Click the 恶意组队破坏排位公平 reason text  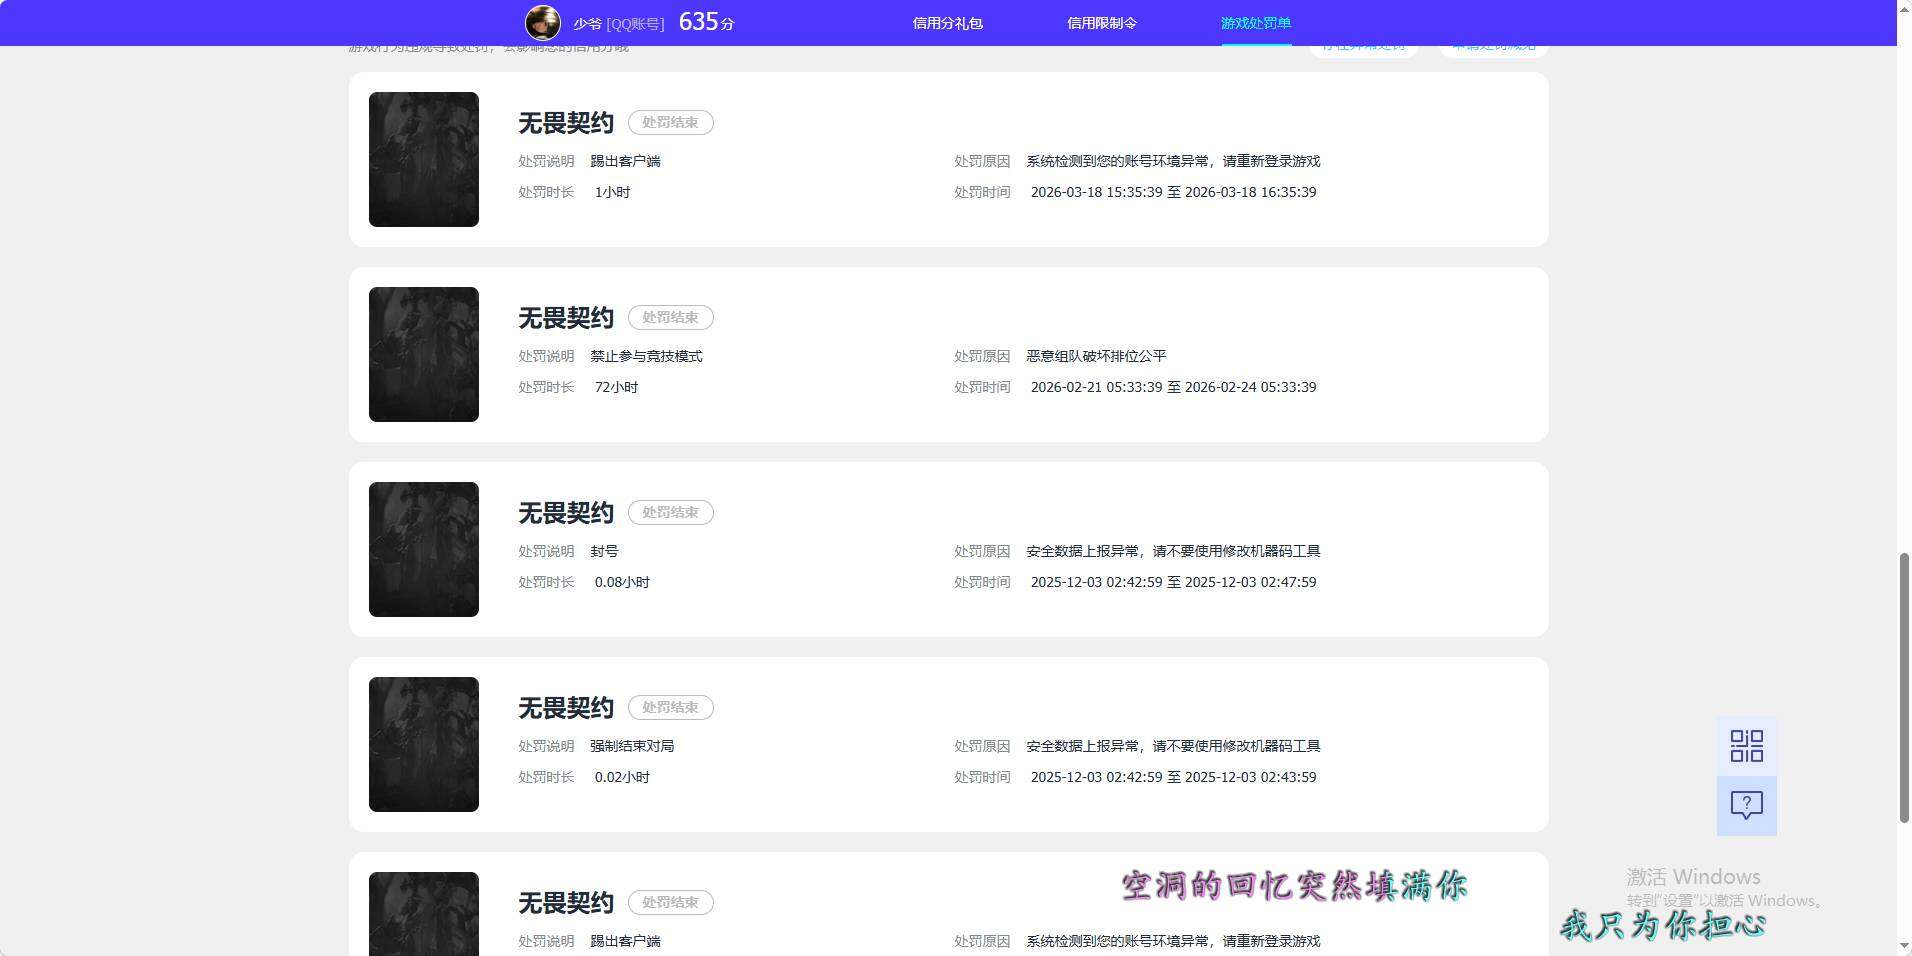[x=1095, y=356]
